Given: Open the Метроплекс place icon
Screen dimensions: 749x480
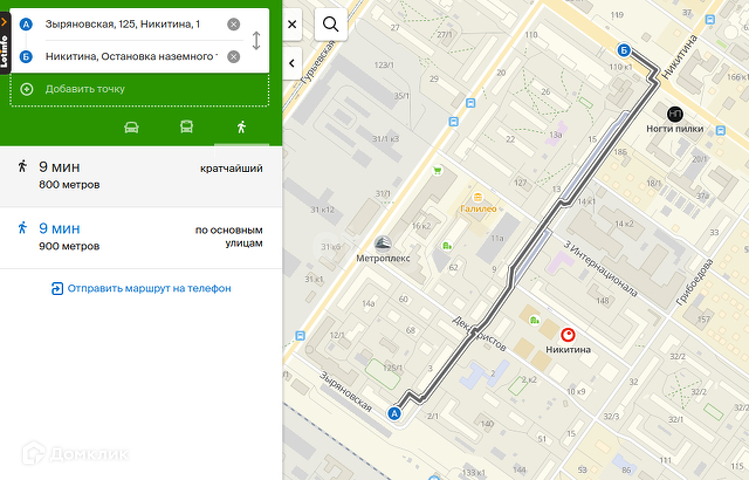Looking at the screenshot, I should [x=383, y=244].
